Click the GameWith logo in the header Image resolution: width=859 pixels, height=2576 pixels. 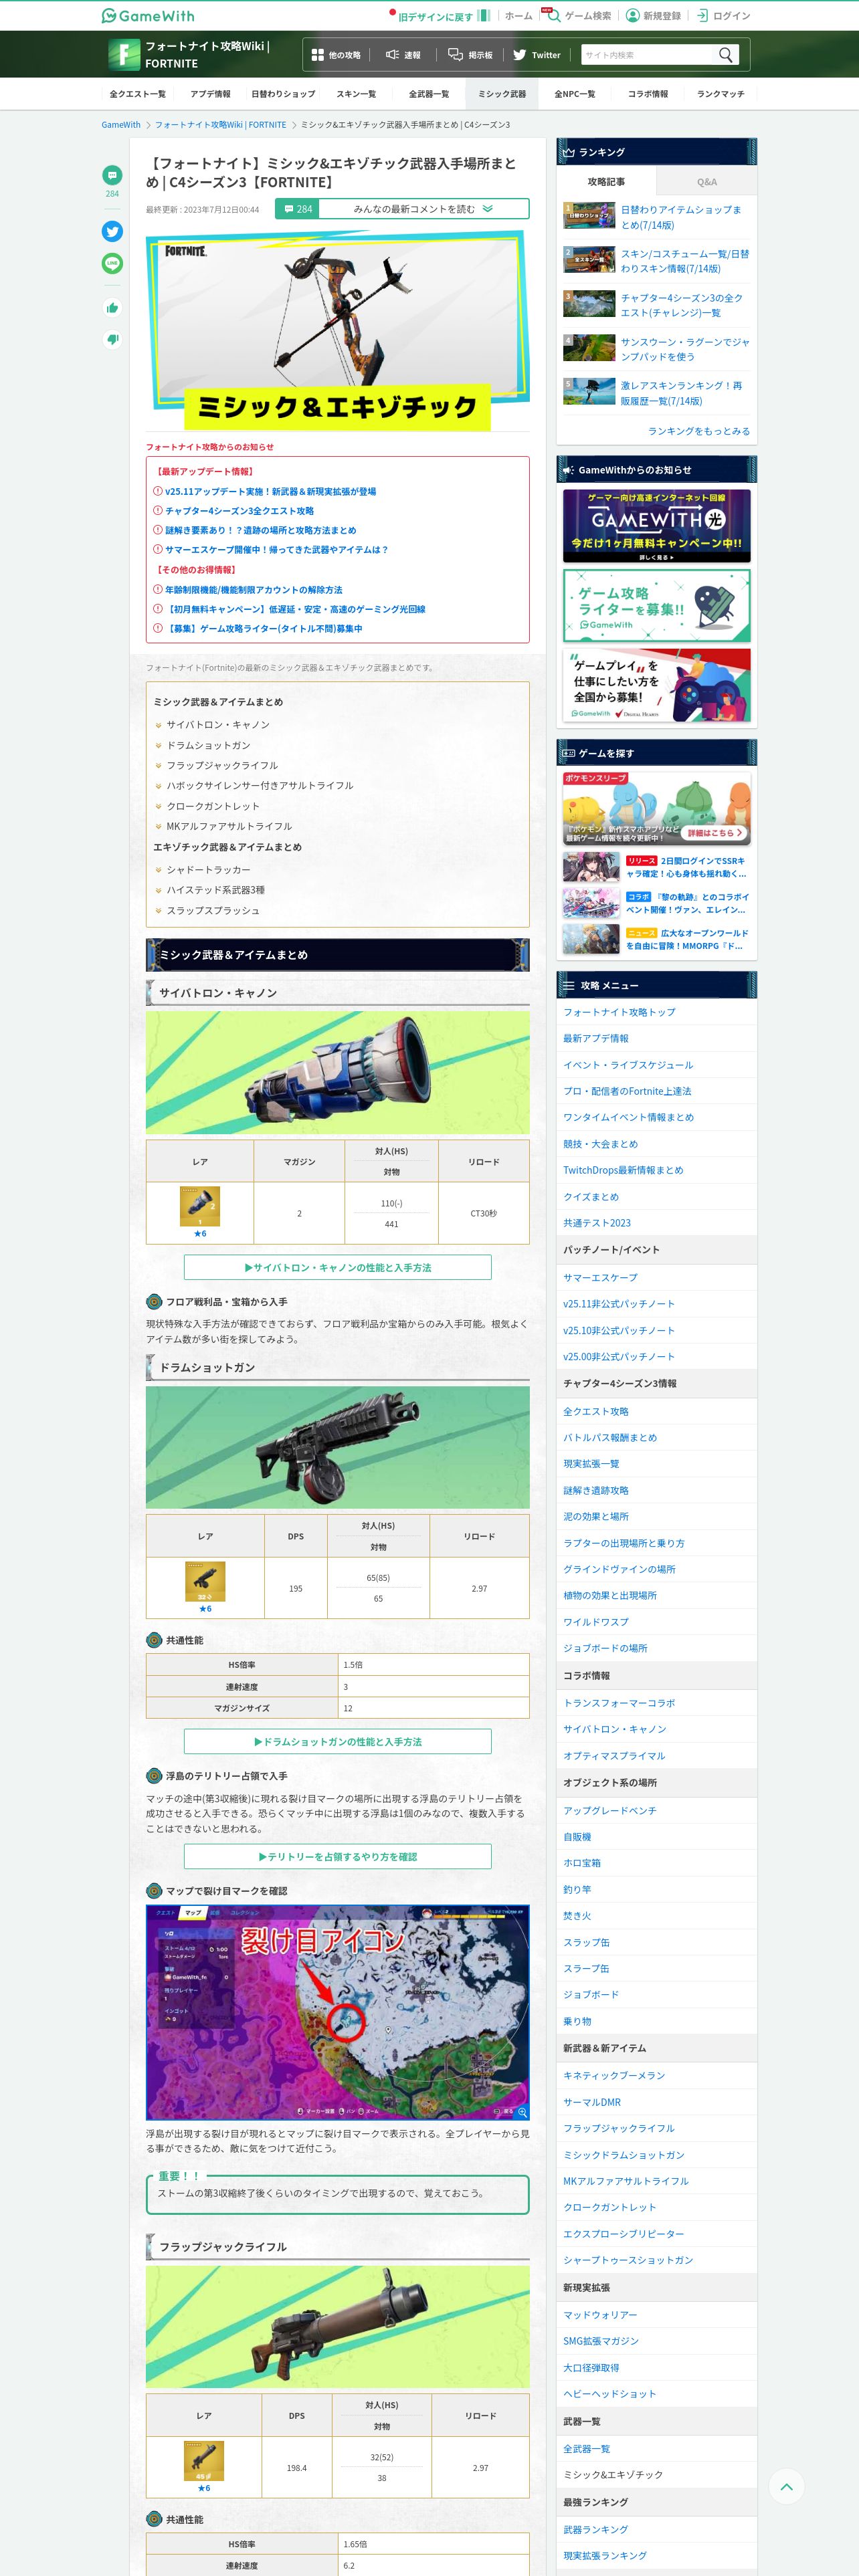click(x=148, y=16)
